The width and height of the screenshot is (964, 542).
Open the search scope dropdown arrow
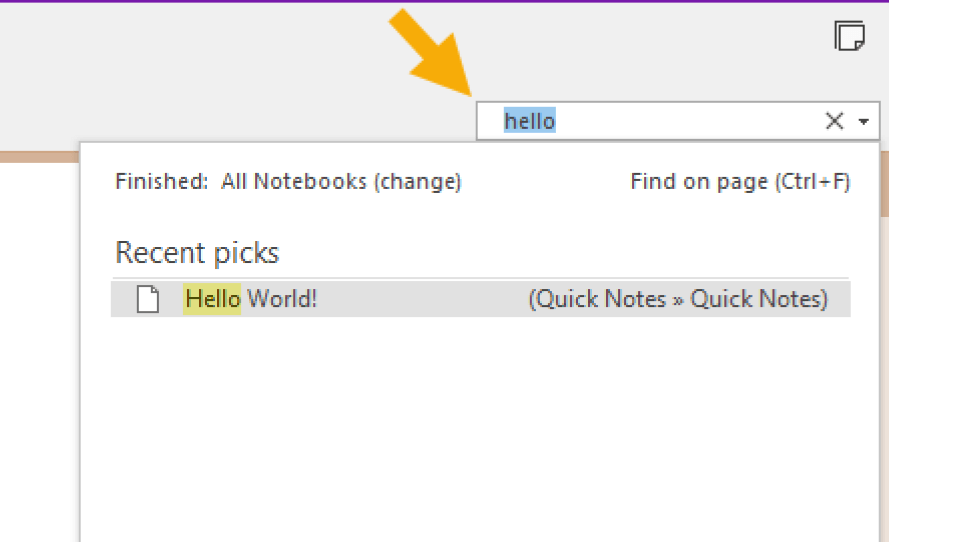click(x=864, y=122)
